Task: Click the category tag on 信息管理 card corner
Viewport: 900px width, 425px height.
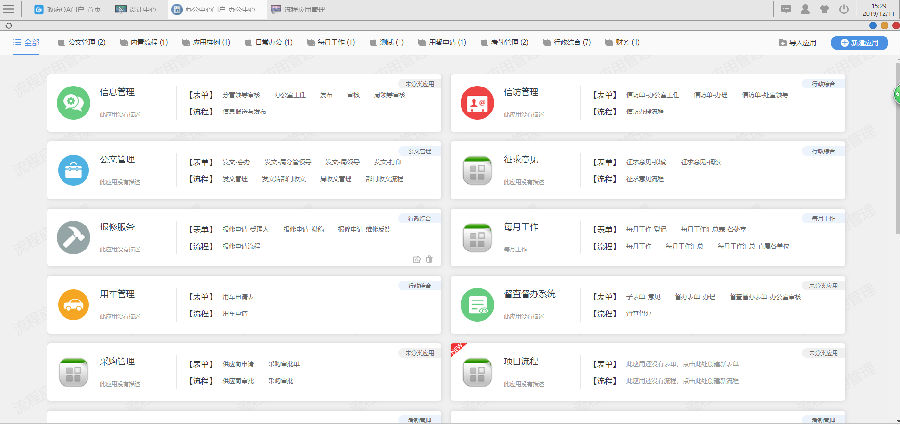Action: point(420,84)
